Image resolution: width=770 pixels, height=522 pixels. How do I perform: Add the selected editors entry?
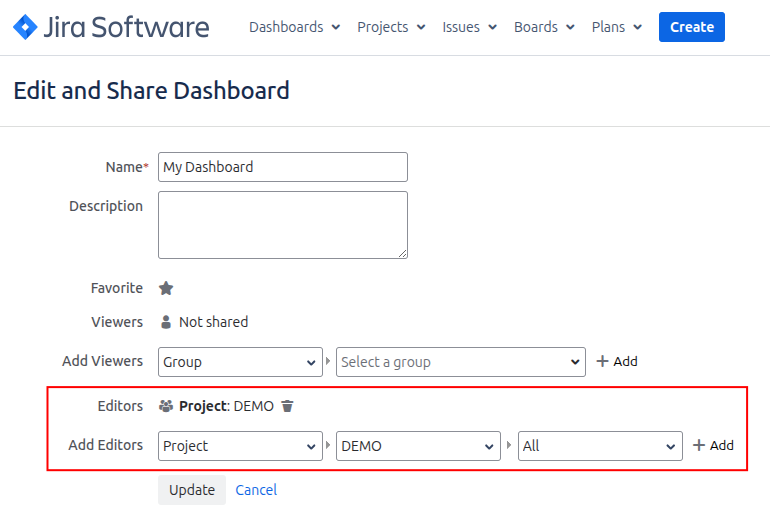[713, 445]
